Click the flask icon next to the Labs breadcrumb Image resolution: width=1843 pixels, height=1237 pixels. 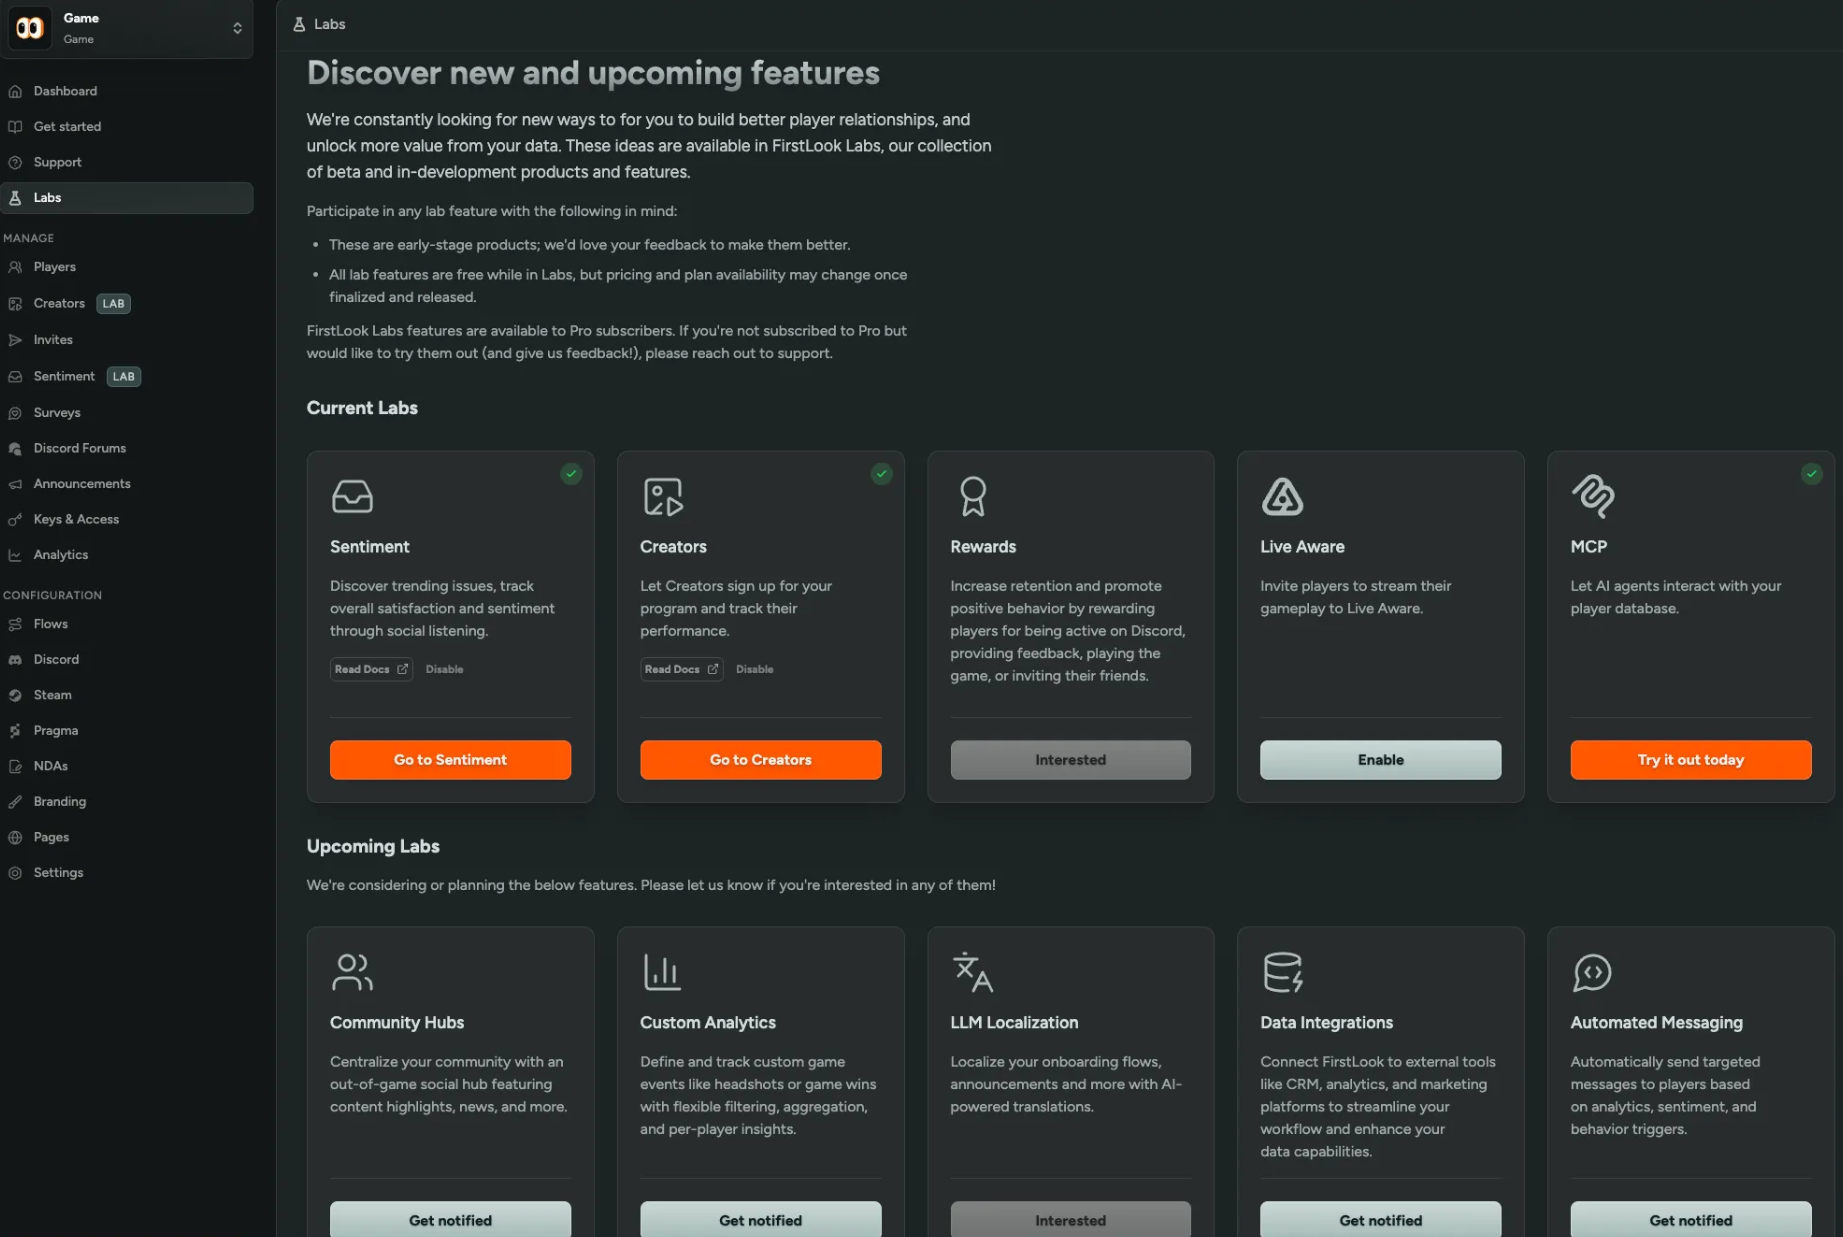pyautogui.click(x=299, y=23)
